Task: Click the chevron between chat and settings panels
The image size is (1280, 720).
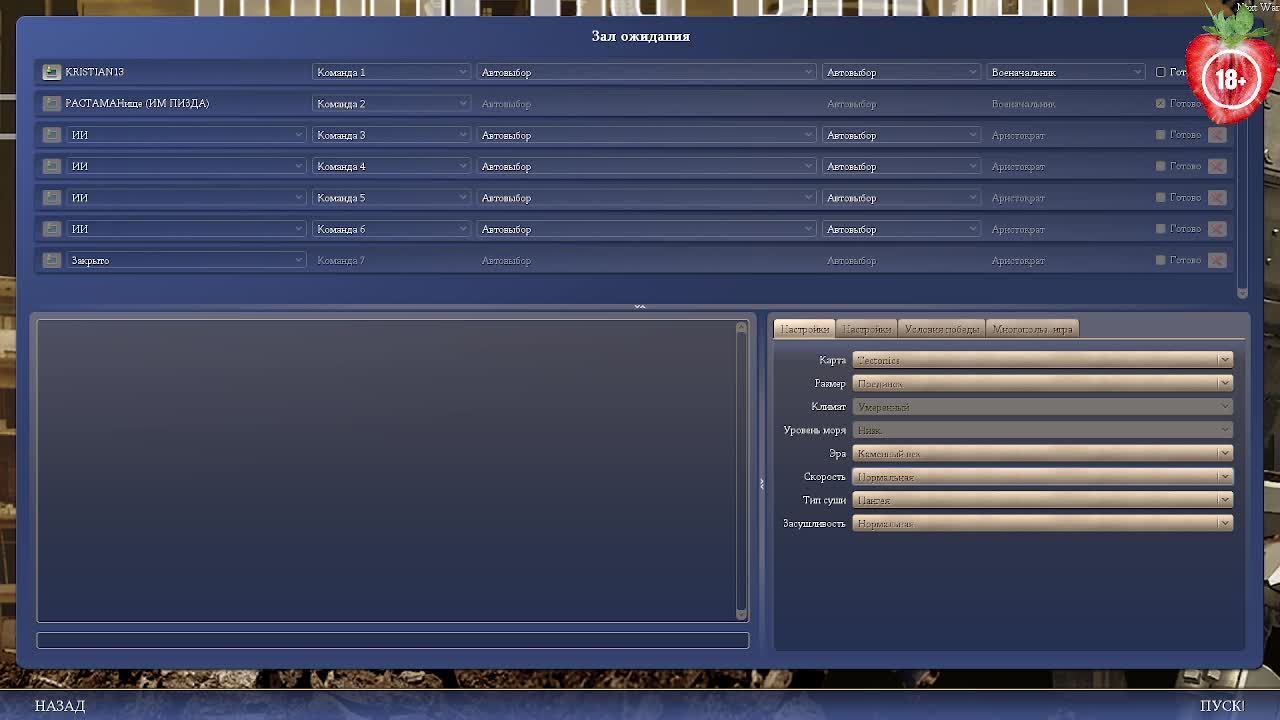Action: pyautogui.click(x=761, y=484)
